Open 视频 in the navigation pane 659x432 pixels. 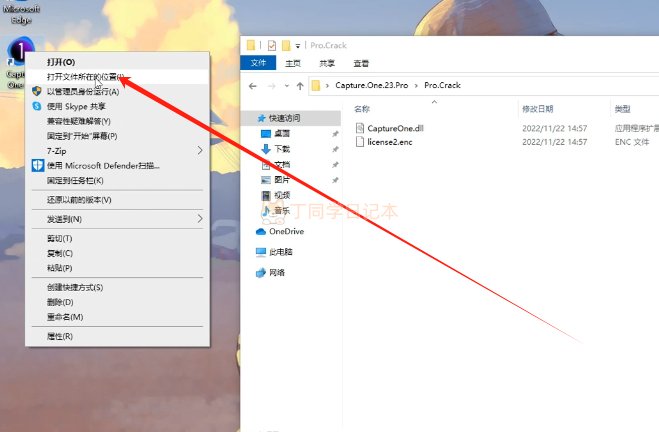pyautogui.click(x=282, y=195)
